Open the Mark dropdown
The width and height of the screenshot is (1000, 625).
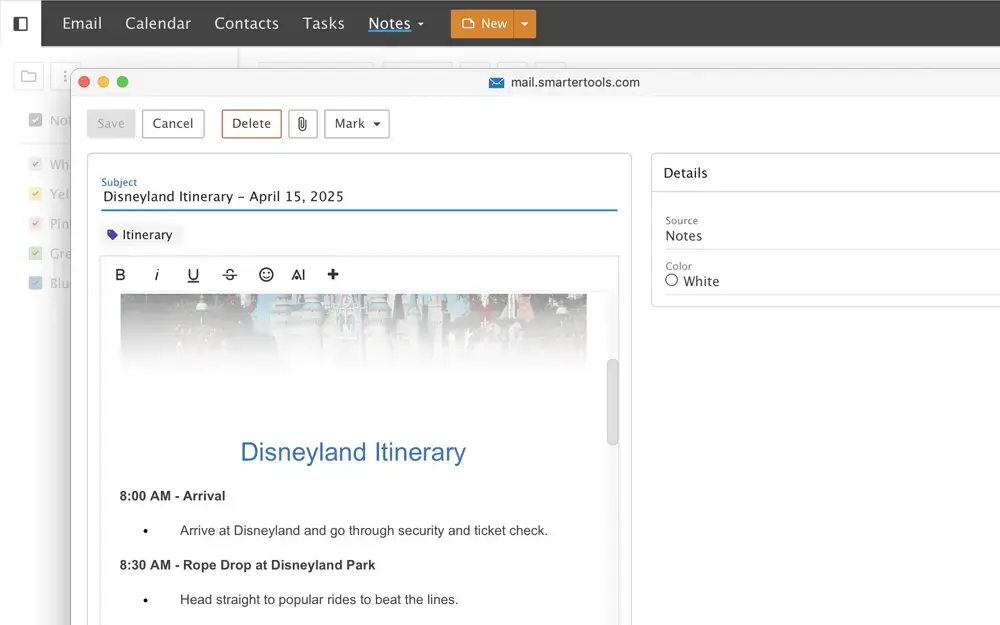[x=356, y=124]
